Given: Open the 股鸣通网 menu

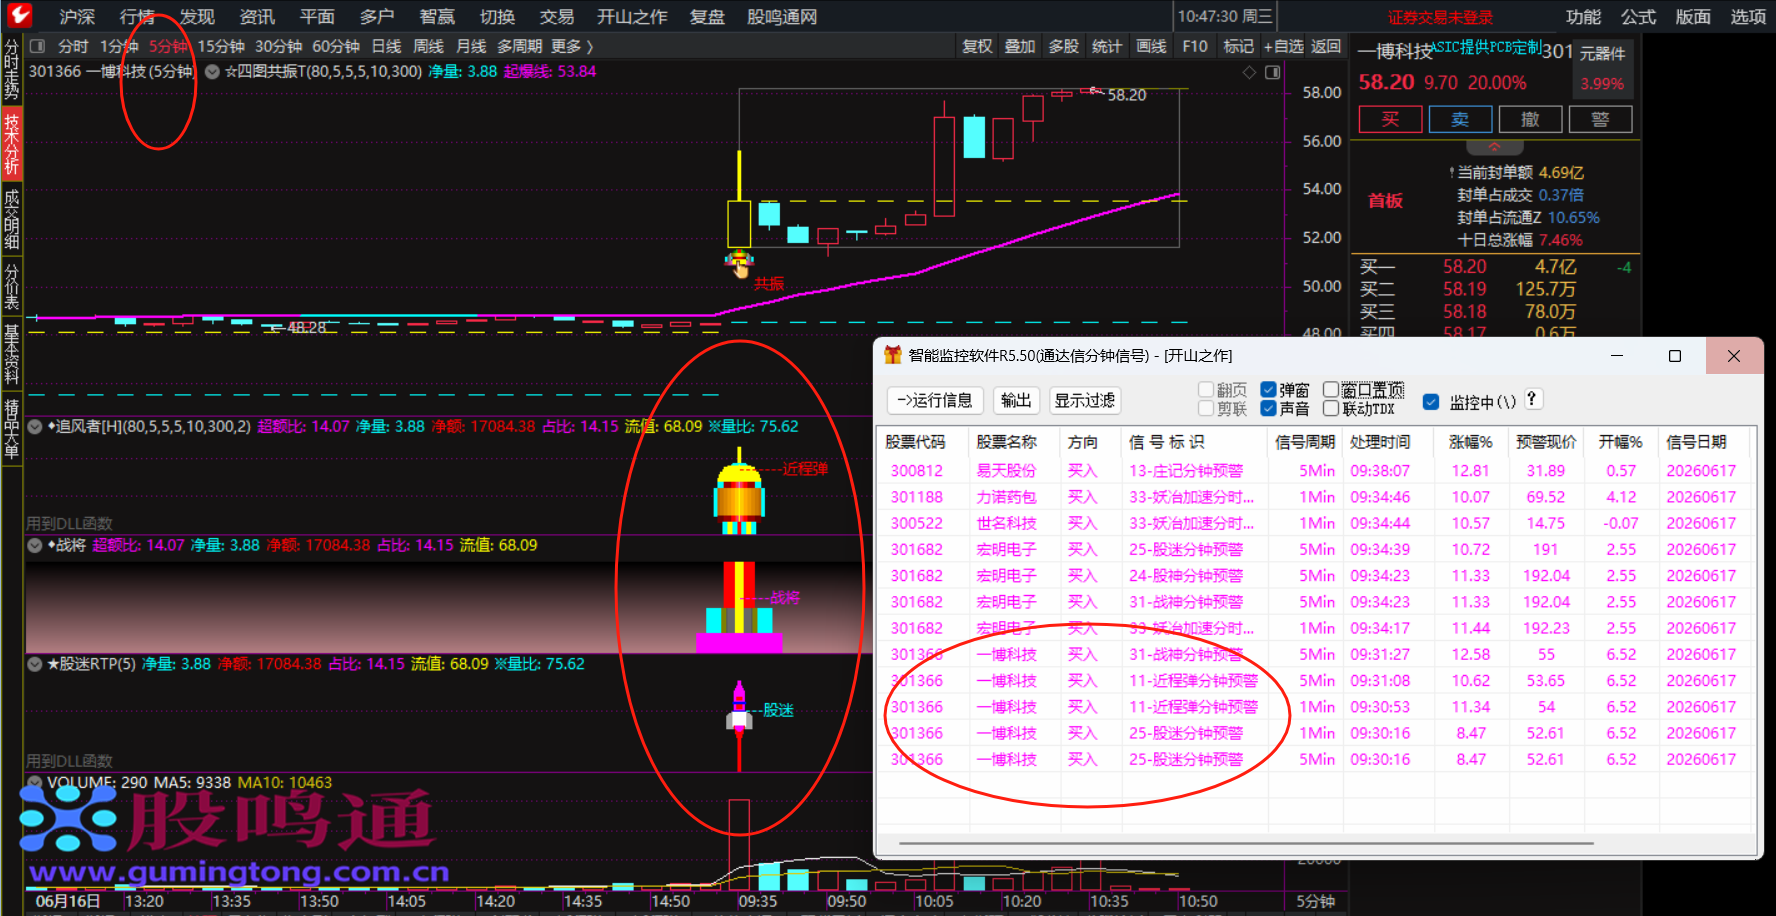Looking at the screenshot, I should [782, 17].
